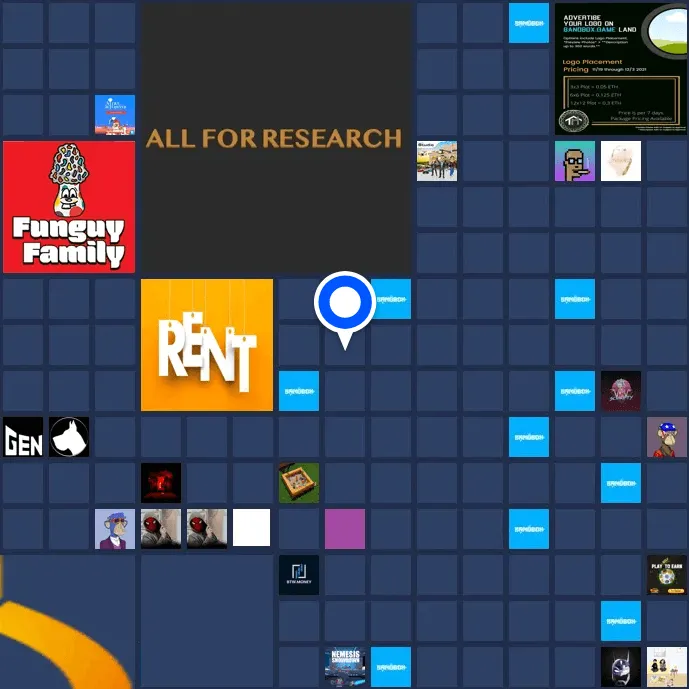Click the plain white land tile
The height and width of the screenshot is (689, 689).
(x=251, y=528)
